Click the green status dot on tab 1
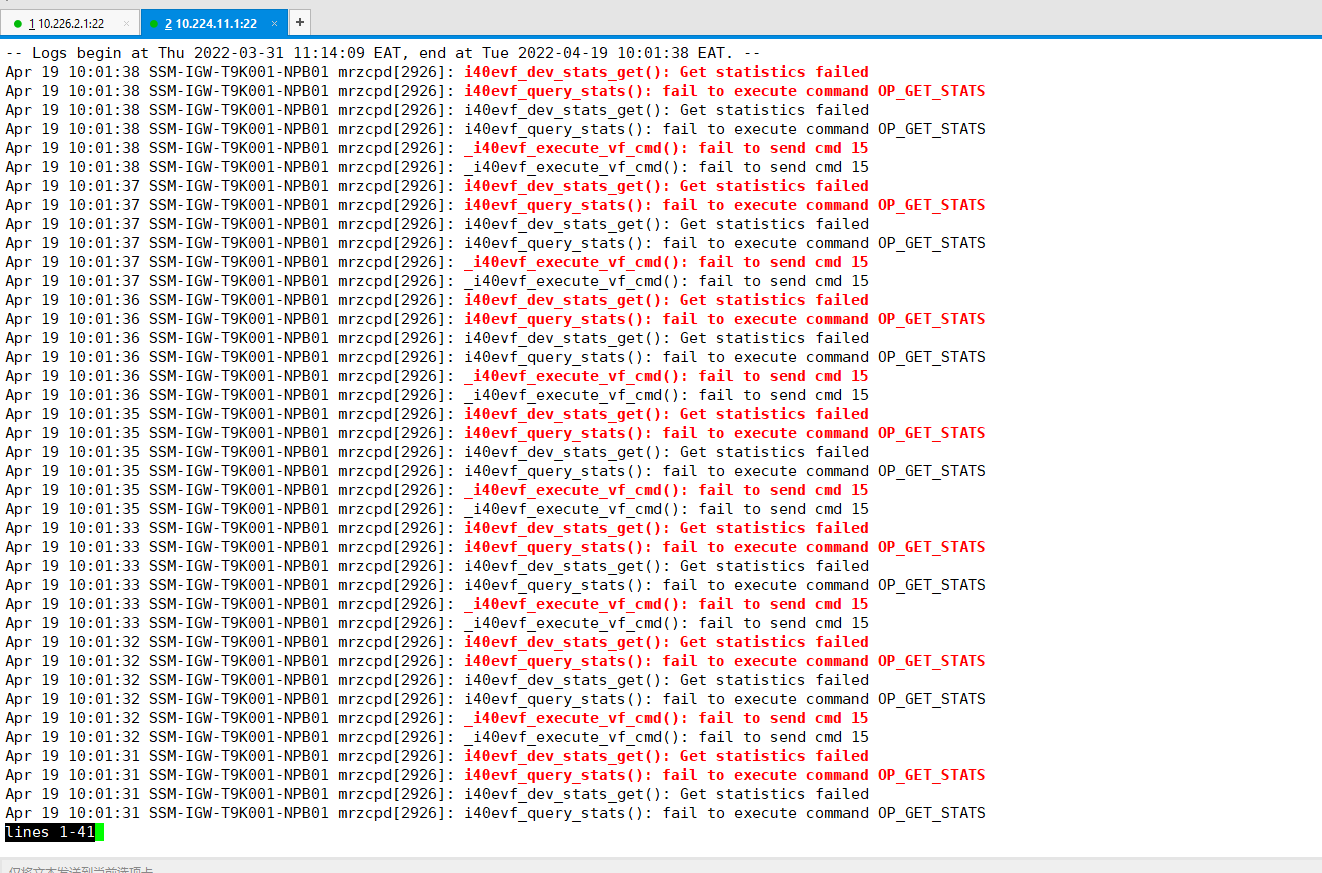Screen dimensions: 1322x873 (18, 23)
